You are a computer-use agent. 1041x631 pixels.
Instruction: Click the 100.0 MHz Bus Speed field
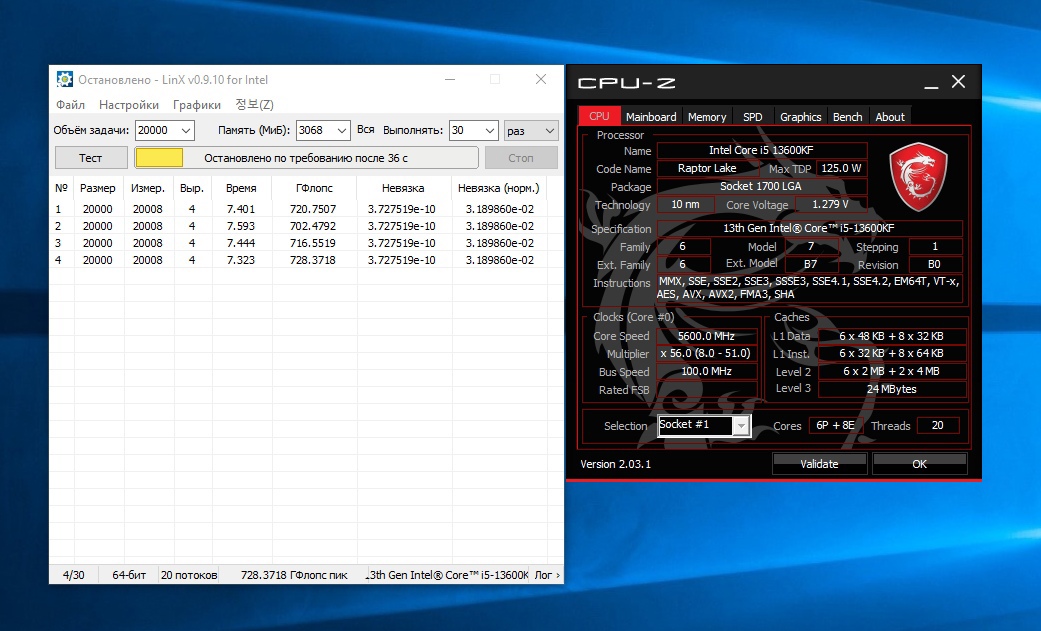pyautogui.click(x=706, y=371)
